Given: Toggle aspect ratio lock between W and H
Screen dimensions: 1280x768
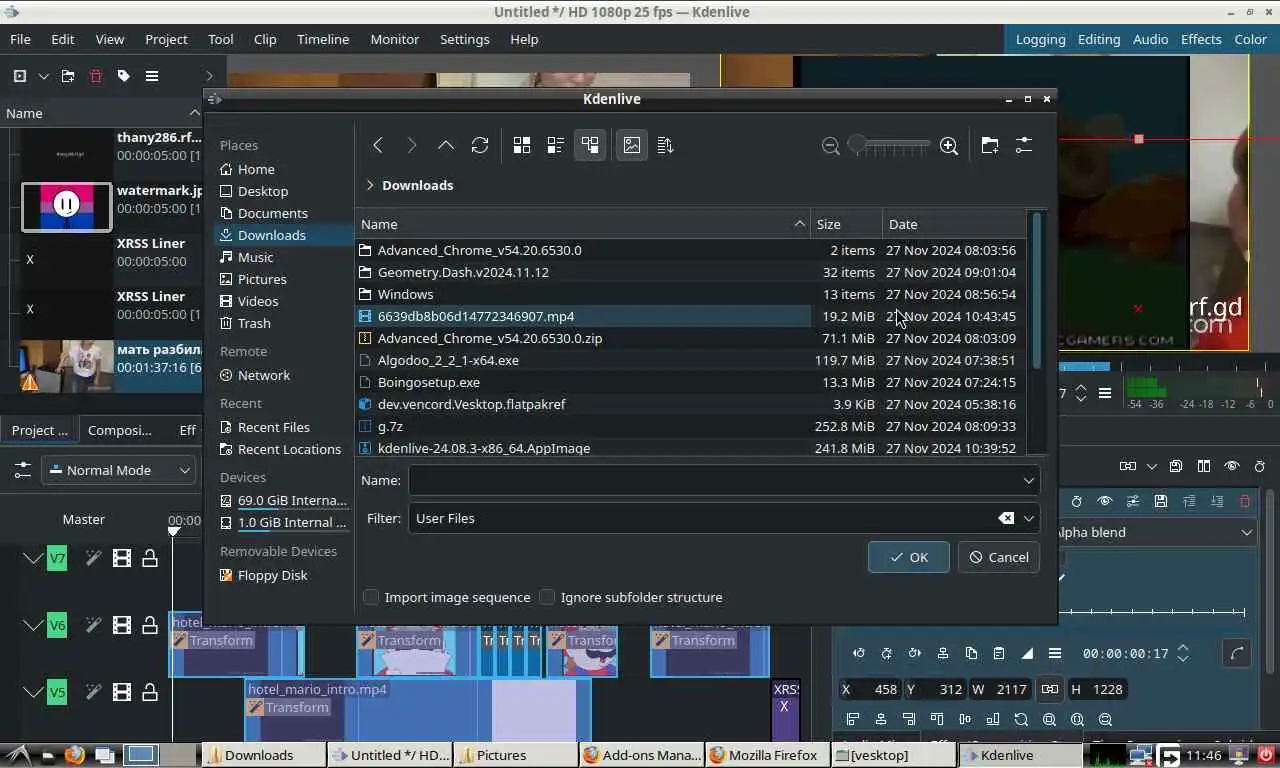Looking at the screenshot, I should tap(1049, 689).
